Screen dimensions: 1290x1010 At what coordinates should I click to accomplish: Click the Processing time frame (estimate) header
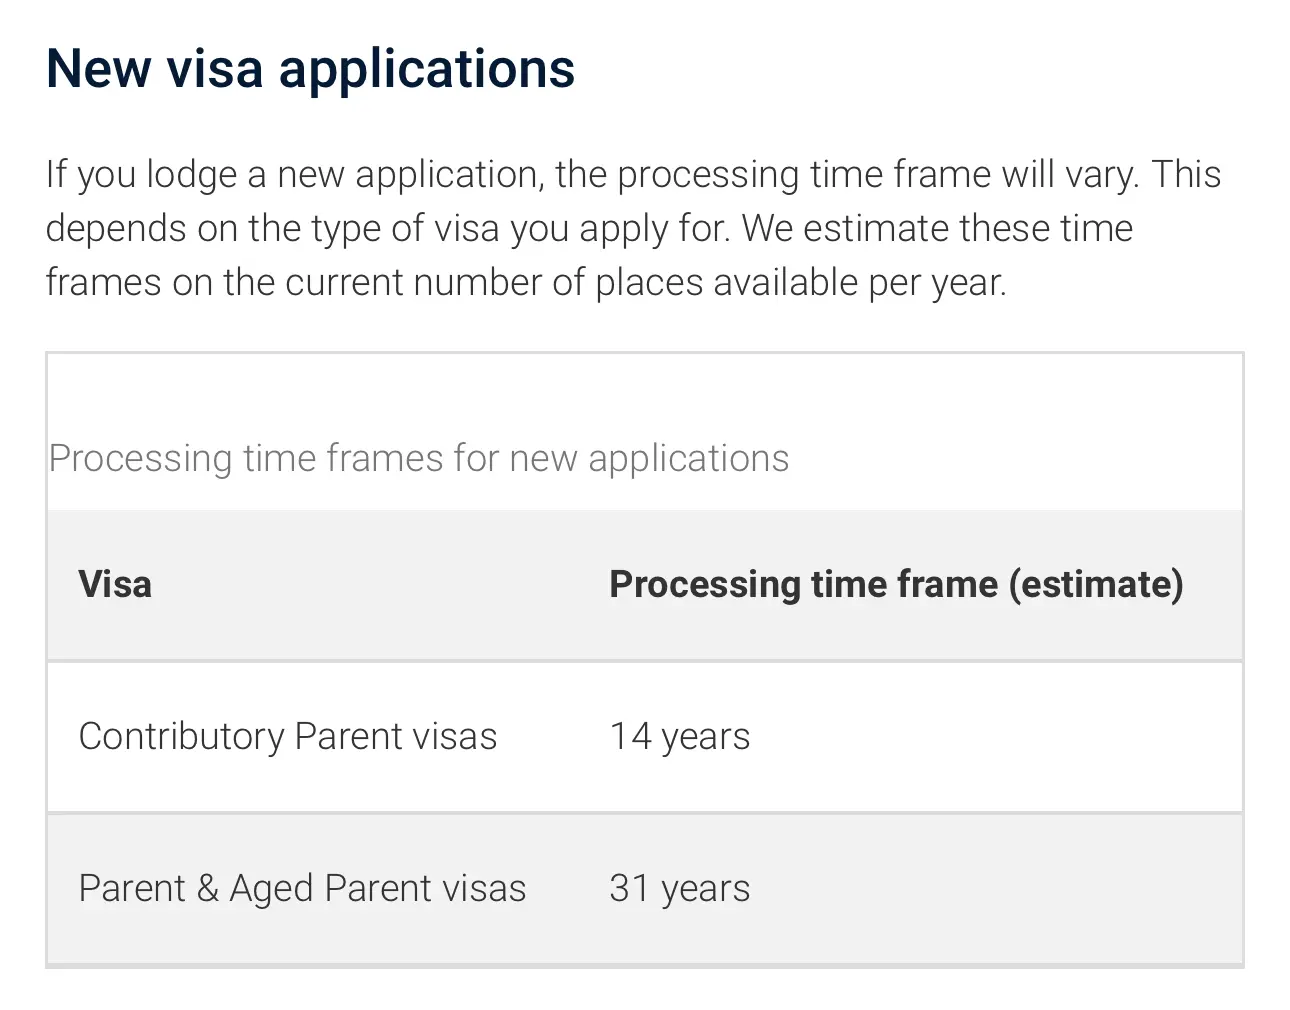click(896, 584)
